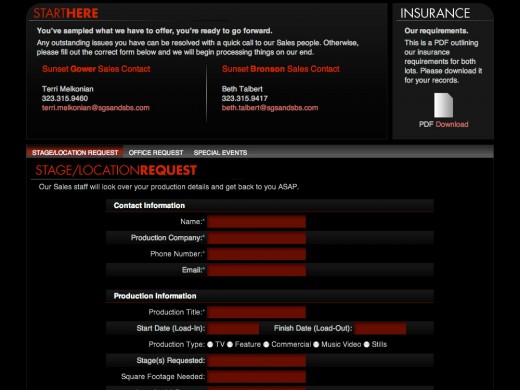Click 'Our requirements.' text
Screen dimensions: 520x390
[x=436, y=31]
